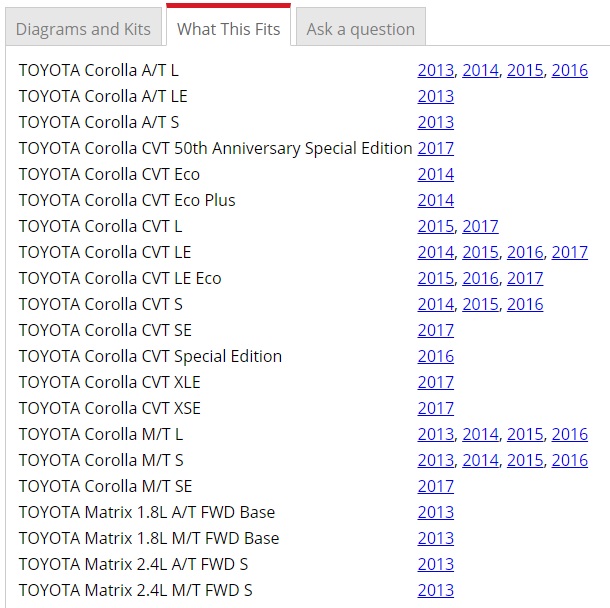Switch to the What This Fits tab

[228, 29]
